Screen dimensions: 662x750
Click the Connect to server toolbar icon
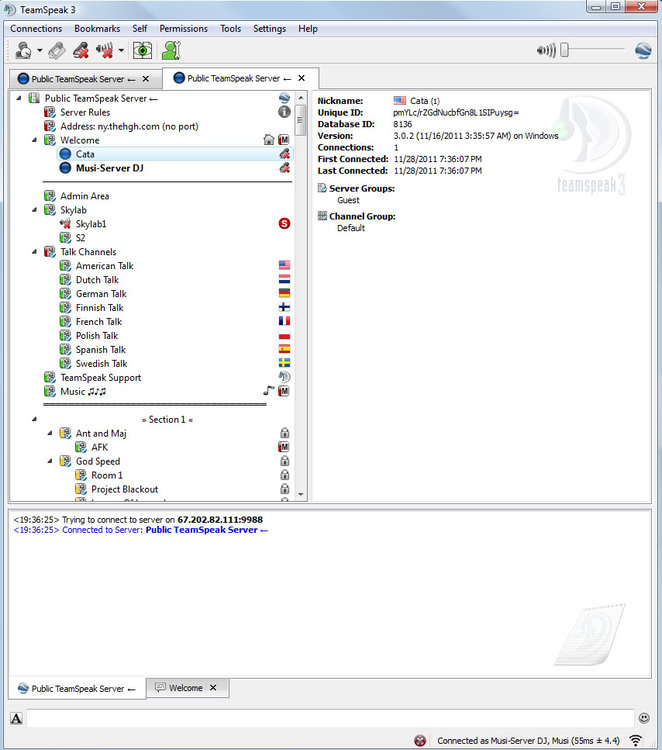point(23,50)
